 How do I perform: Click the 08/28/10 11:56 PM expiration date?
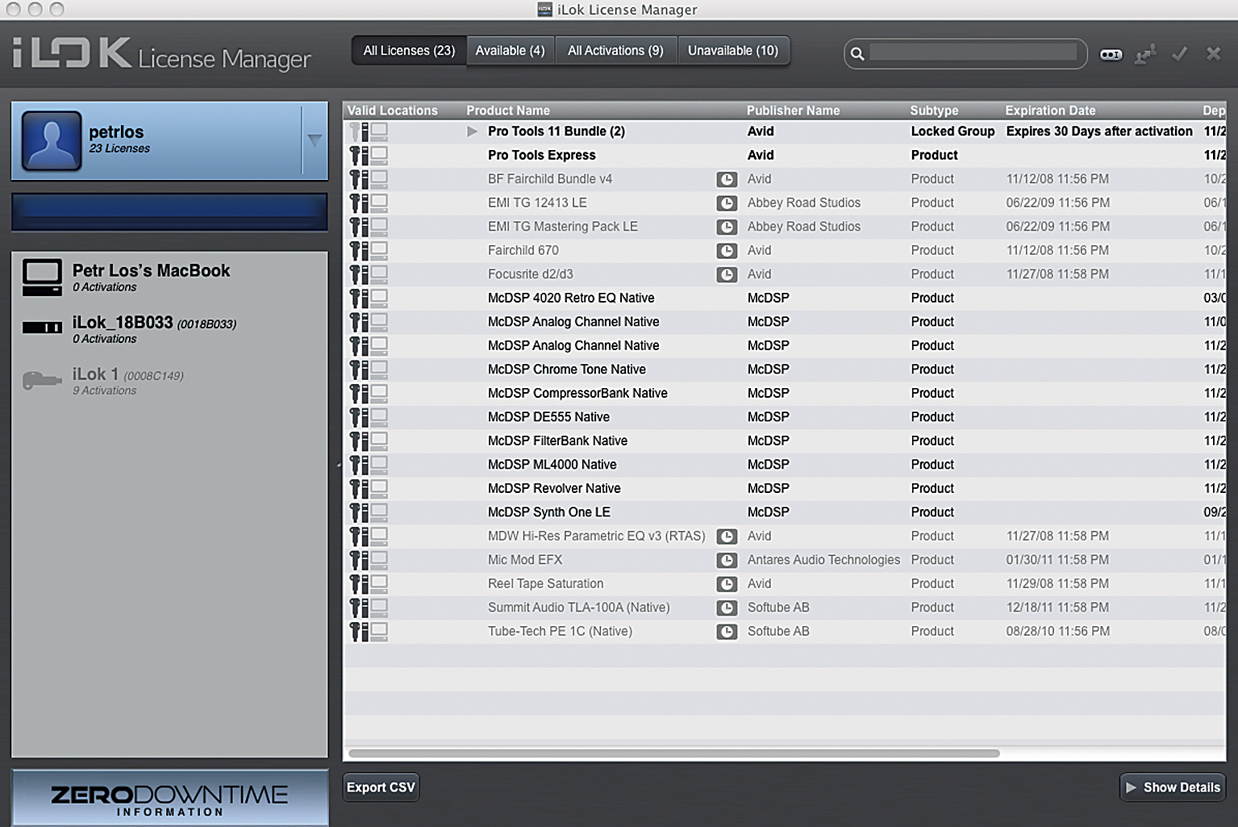coord(1058,632)
